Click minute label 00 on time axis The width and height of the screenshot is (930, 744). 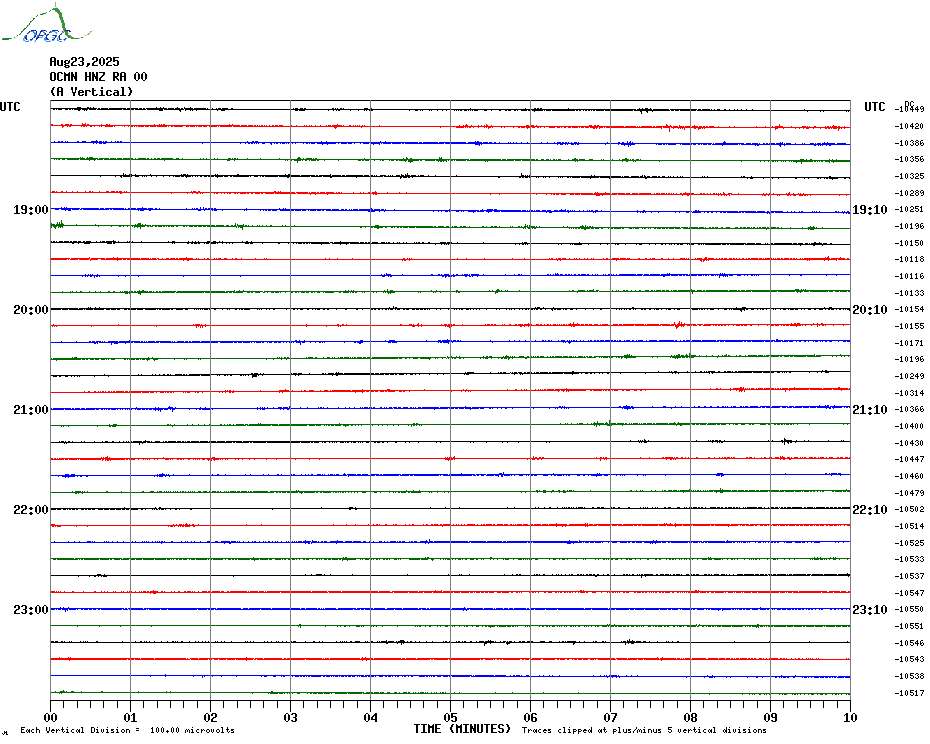point(51,717)
